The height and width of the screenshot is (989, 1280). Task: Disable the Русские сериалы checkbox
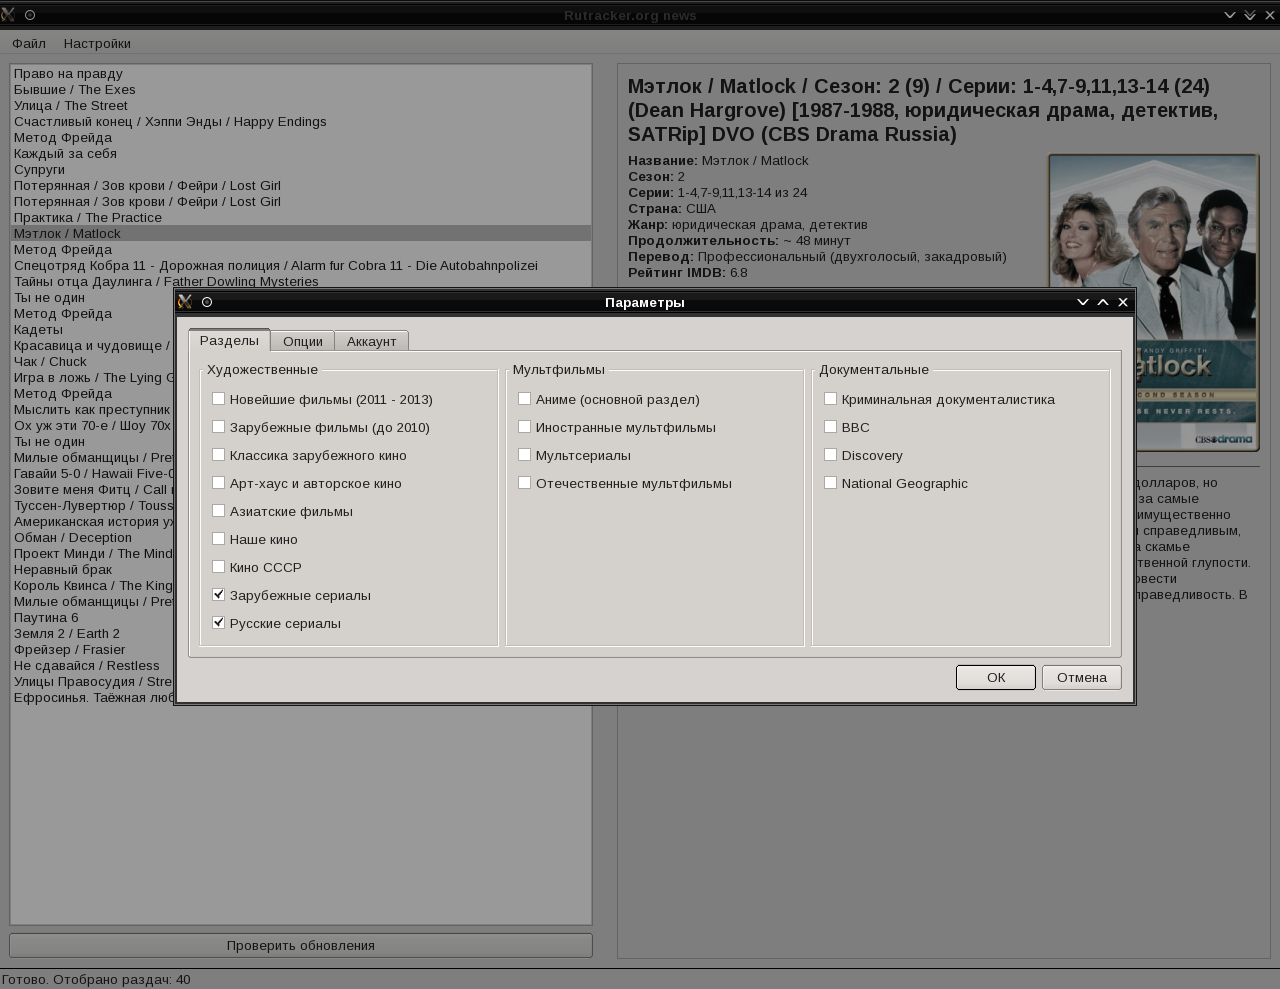click(218, 622)
